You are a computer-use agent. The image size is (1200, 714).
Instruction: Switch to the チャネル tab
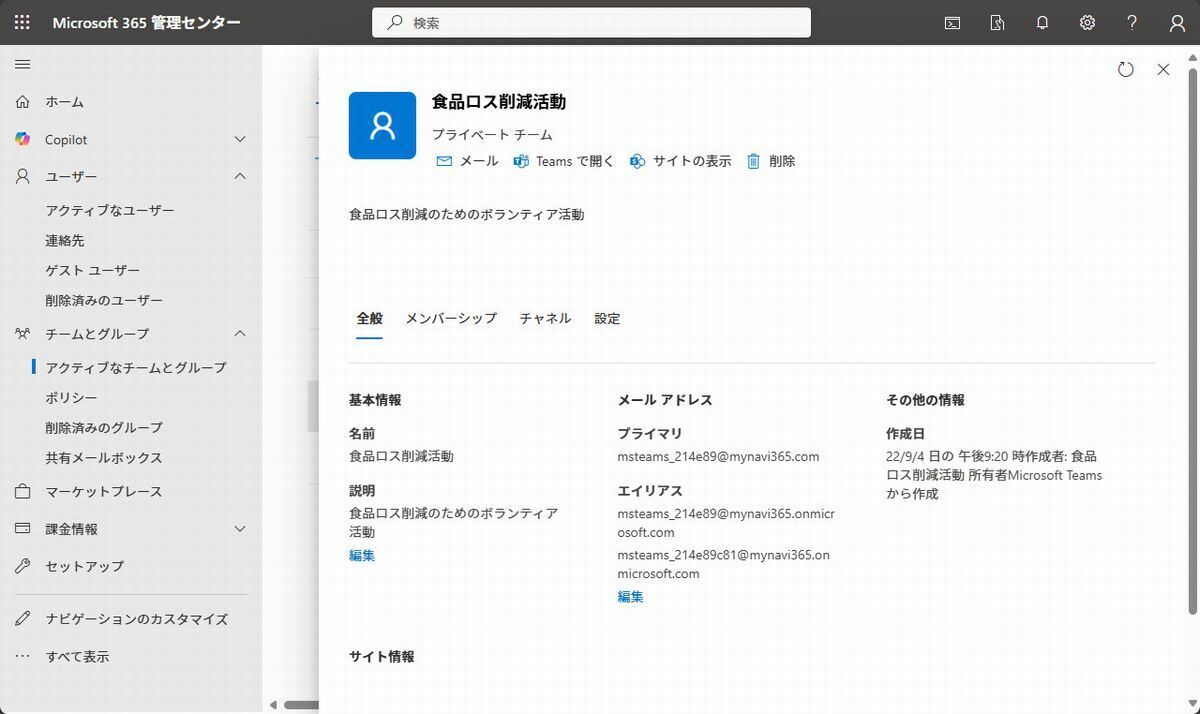tap(545, 318)
